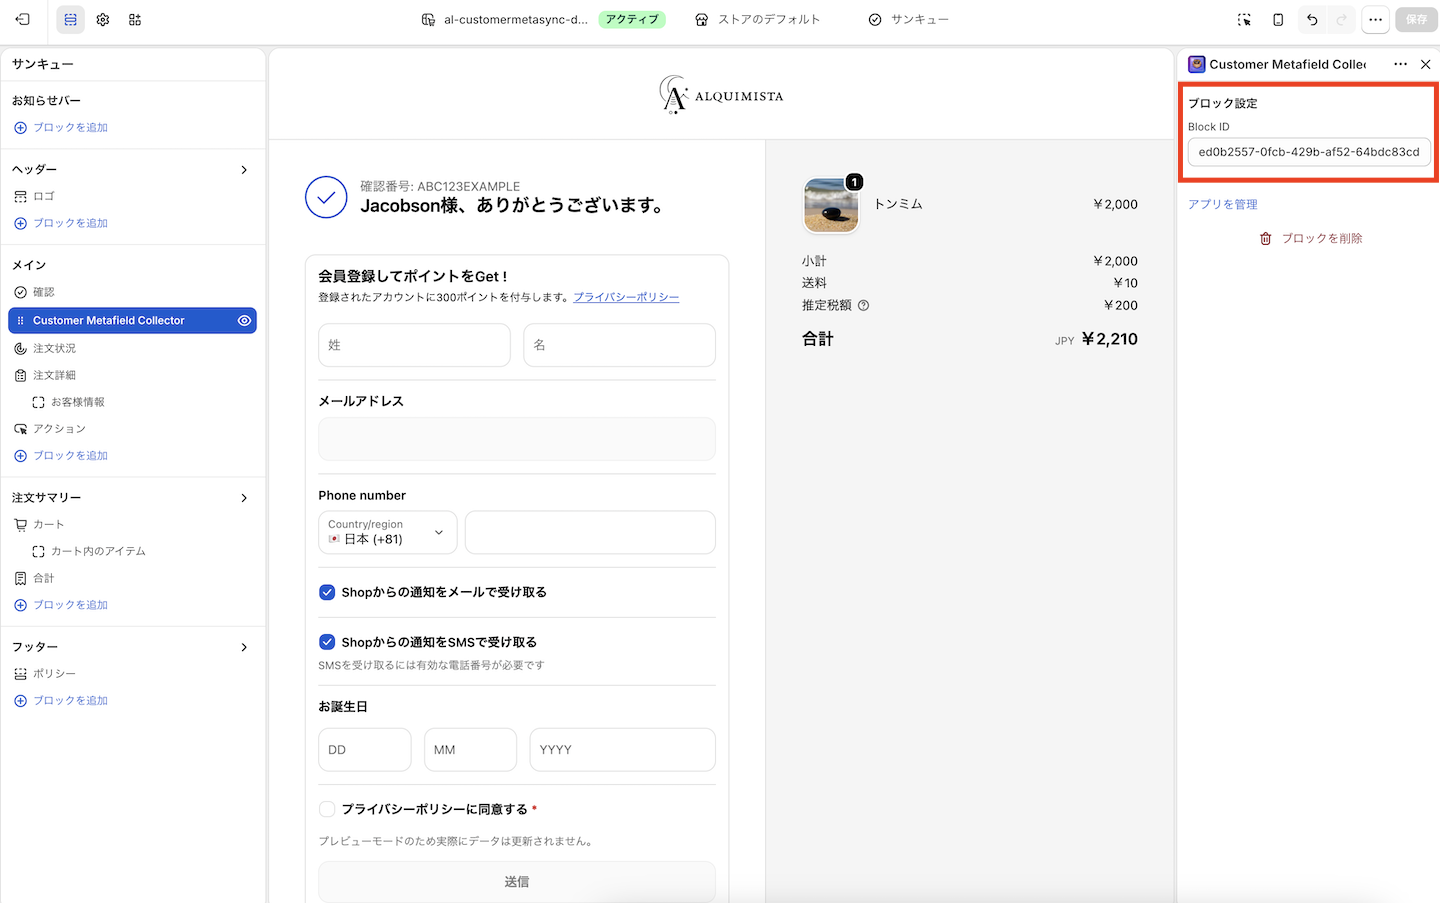Select the カート内のアイテム item
This screenshot has width=1440, height=903.
(x=89, y=551)
